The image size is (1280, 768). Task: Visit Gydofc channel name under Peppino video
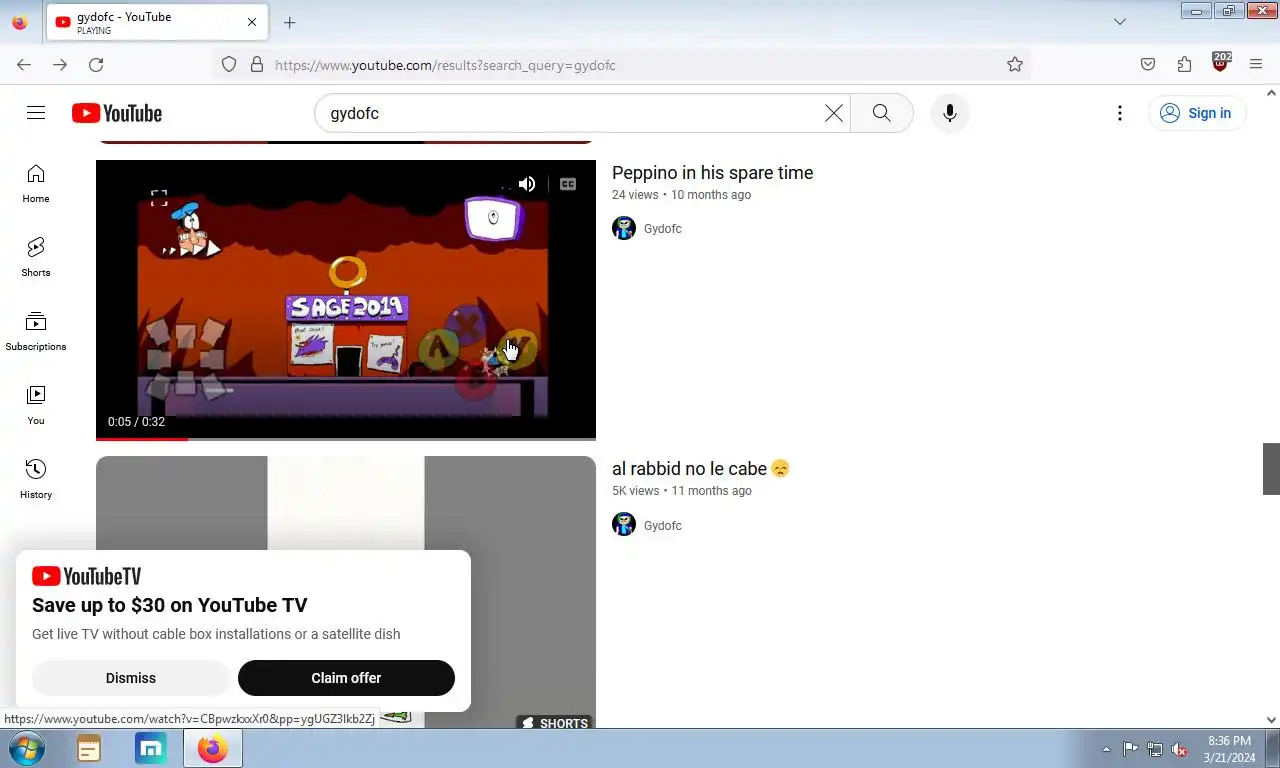663,229
